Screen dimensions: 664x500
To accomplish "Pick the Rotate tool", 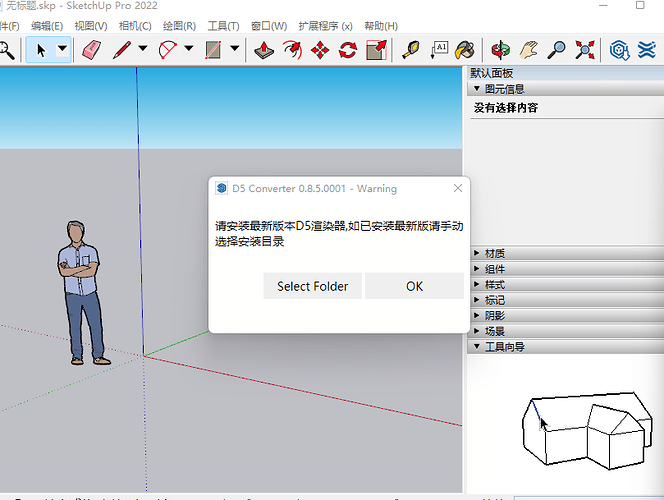I will (x=348, y=50).
